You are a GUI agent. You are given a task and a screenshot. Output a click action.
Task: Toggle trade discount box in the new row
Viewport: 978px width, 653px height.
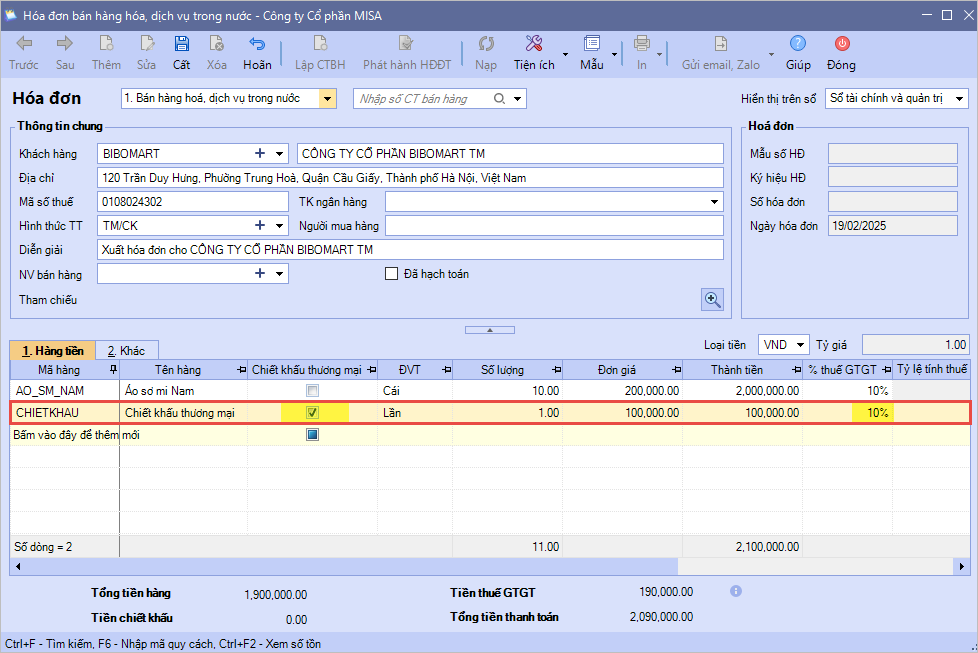tap(312, 435)
